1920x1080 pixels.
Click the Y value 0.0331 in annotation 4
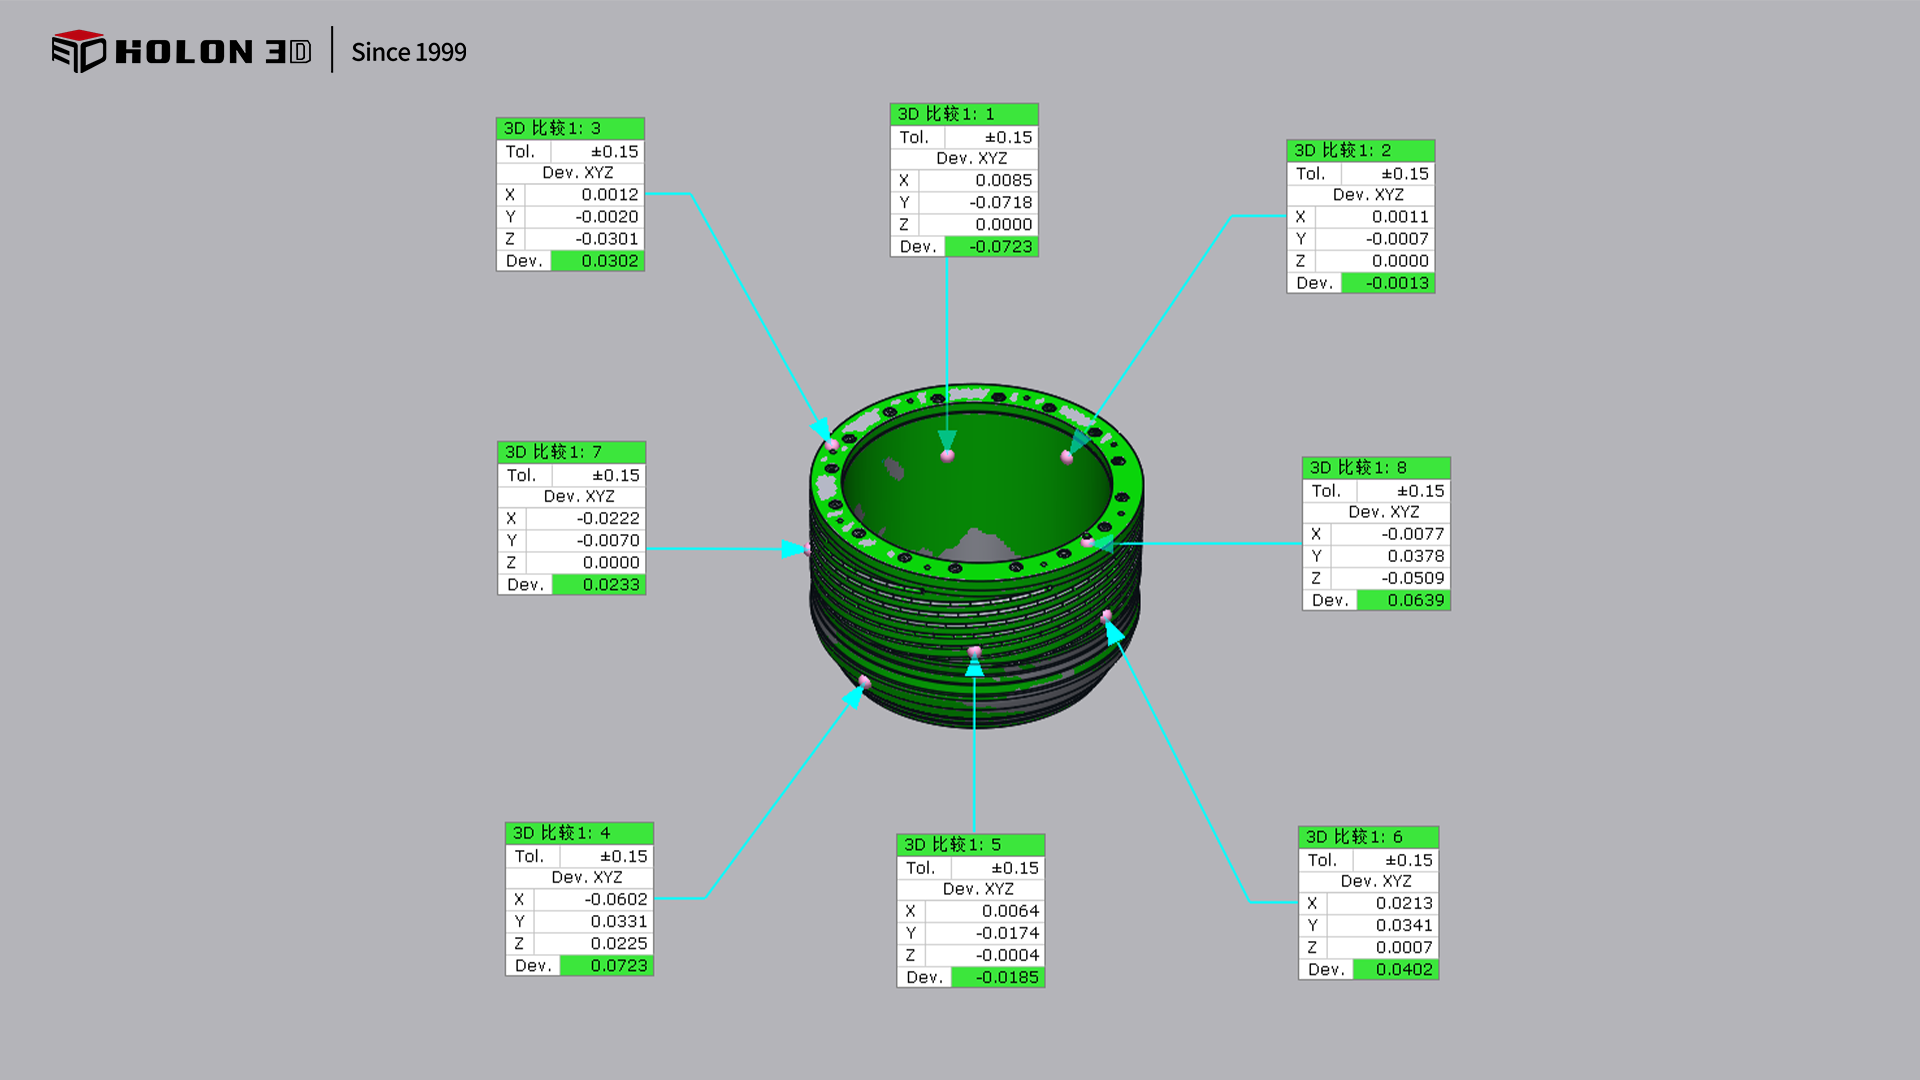click(x=618, y=922)
